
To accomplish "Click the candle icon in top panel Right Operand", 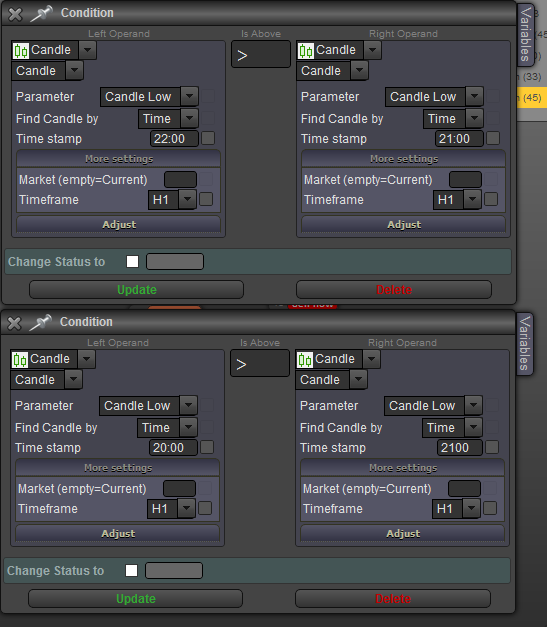I will [306, 51].
